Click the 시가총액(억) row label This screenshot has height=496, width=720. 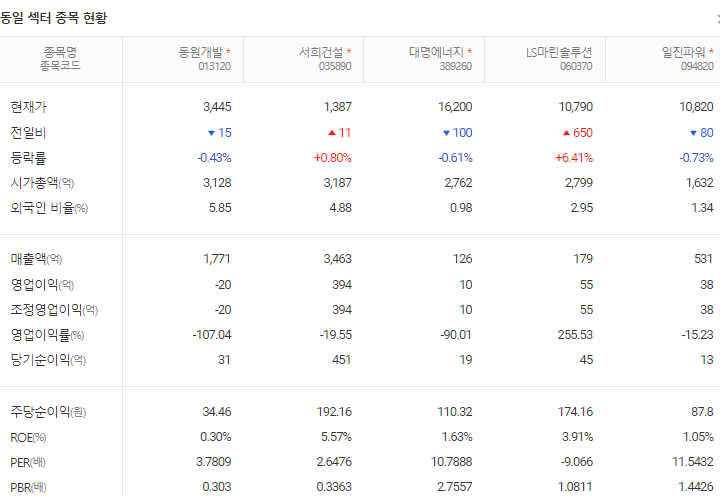click(42, 183)
